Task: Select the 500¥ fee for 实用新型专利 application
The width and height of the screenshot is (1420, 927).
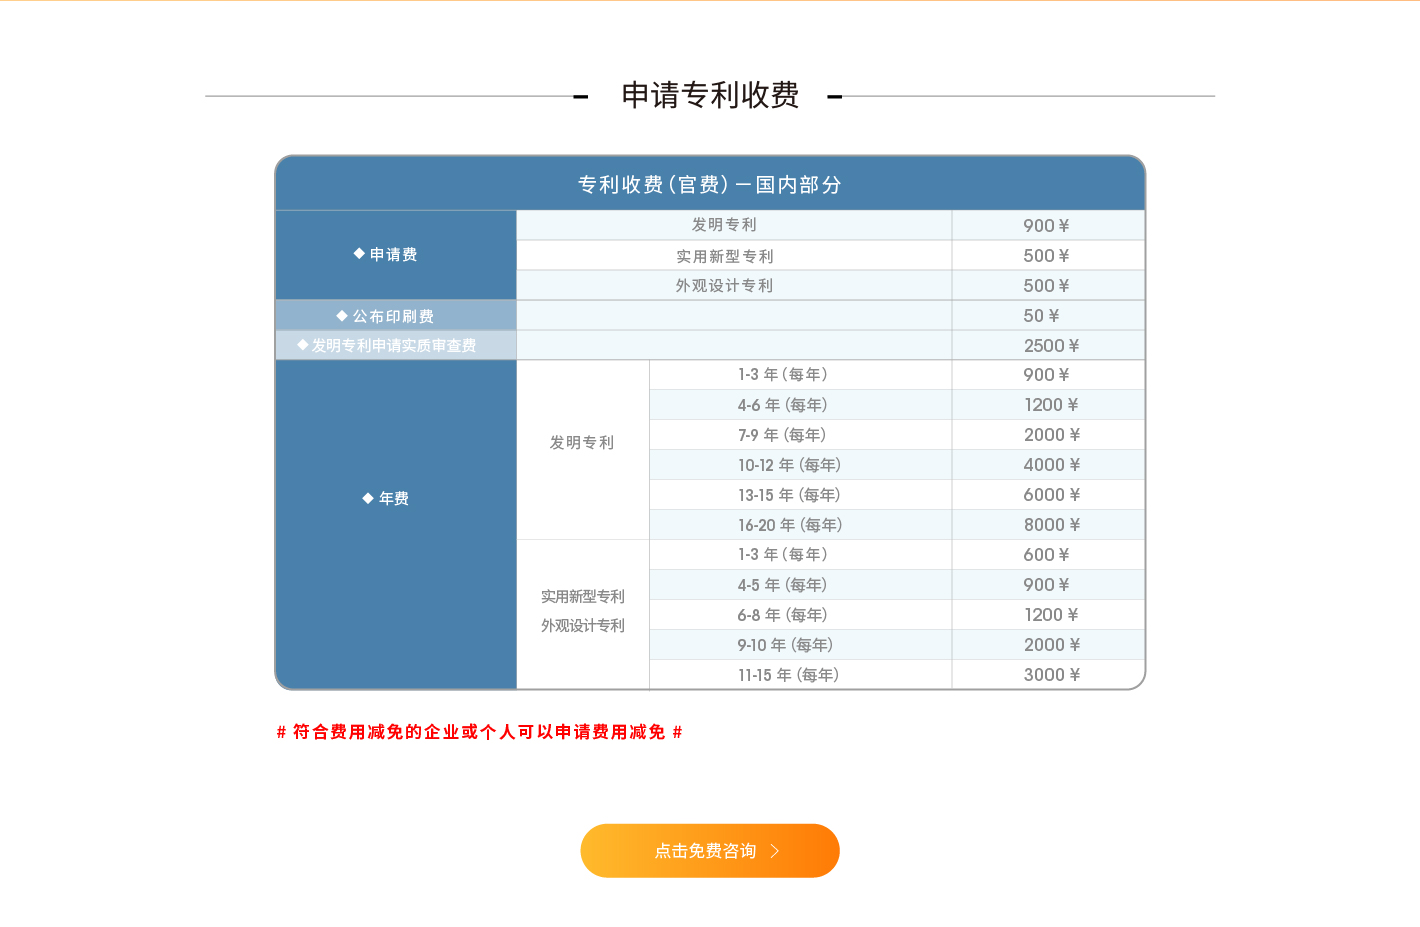Action: [x=1046, y=256]
